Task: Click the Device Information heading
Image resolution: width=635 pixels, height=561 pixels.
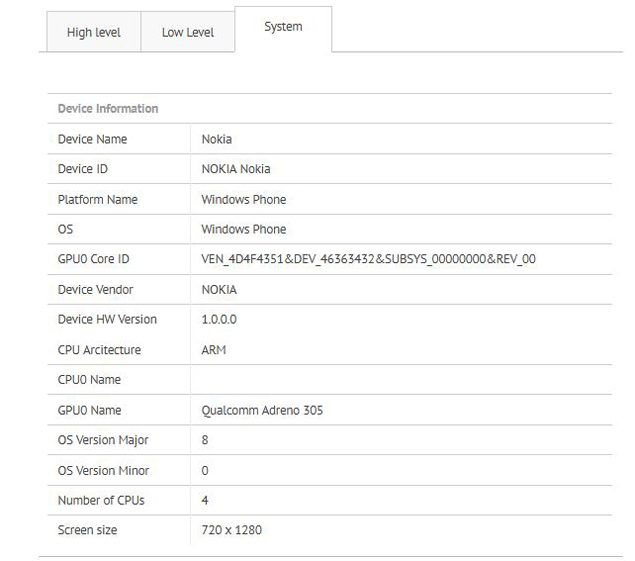Action: (108, 109)
